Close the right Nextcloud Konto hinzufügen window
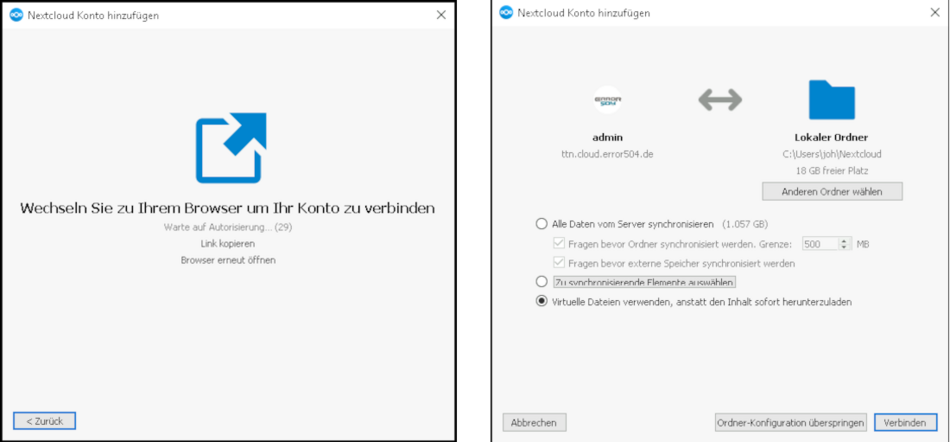The width and height of the screenshot is (950, 442). coord(936,13)
